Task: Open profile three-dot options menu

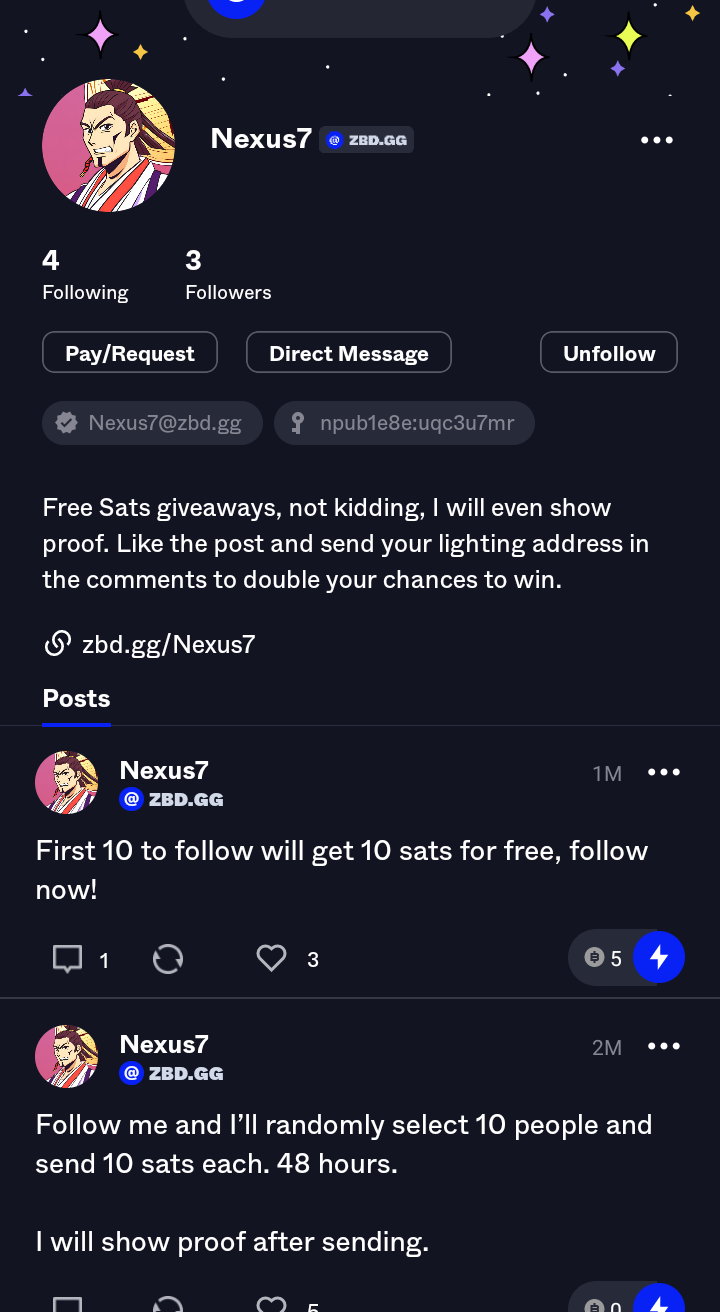Action: 657,140
